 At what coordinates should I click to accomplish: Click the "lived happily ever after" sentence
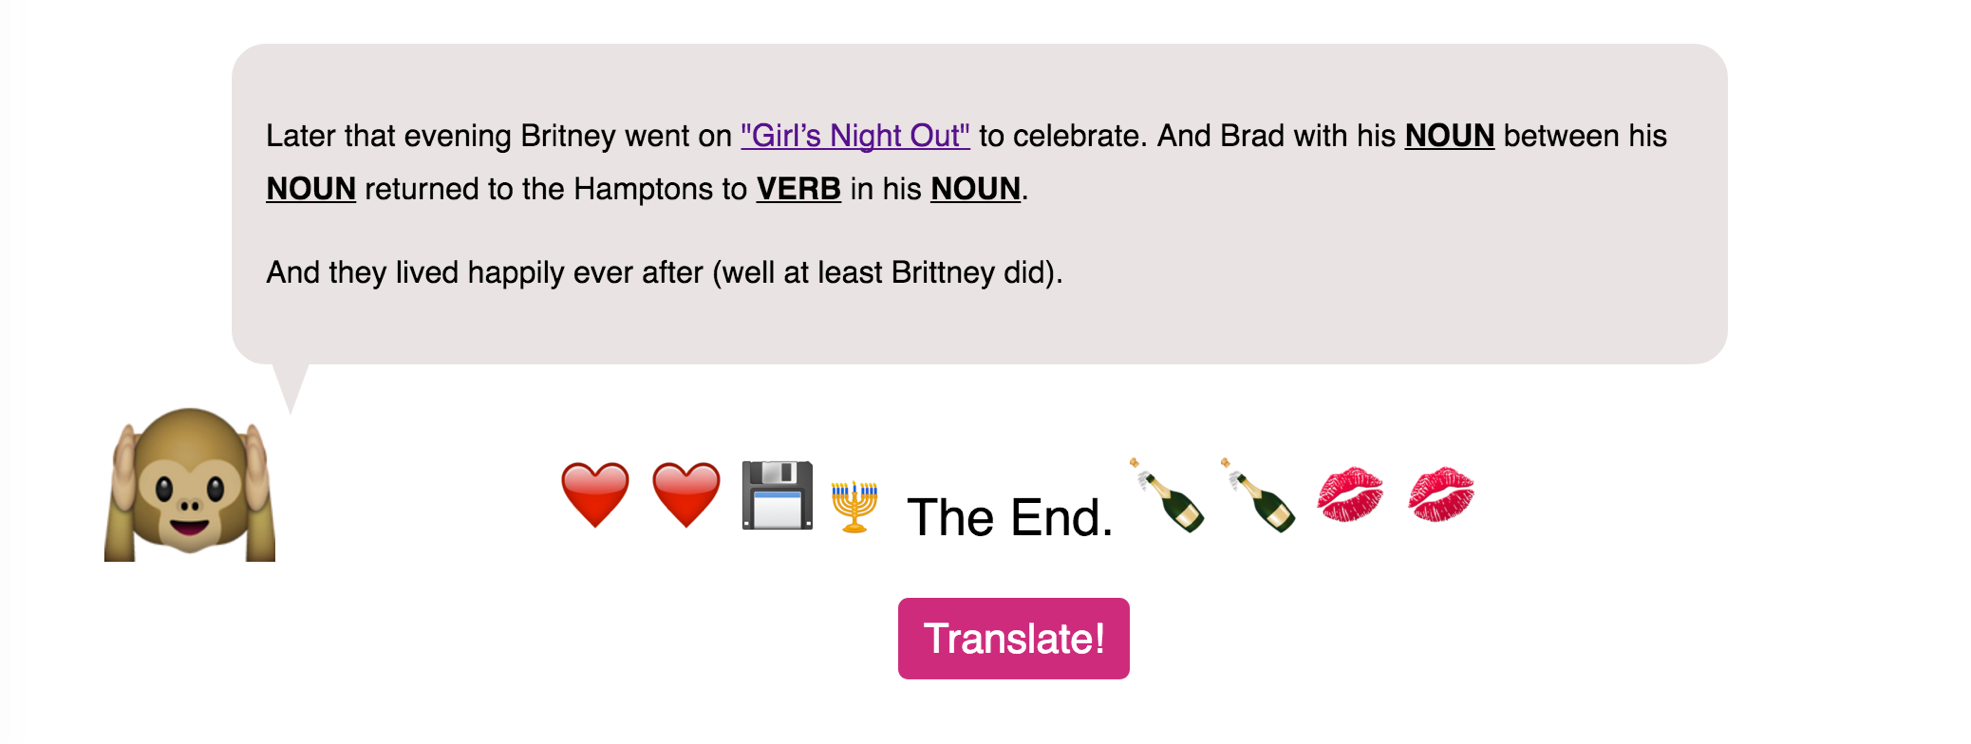pos(664,272)
